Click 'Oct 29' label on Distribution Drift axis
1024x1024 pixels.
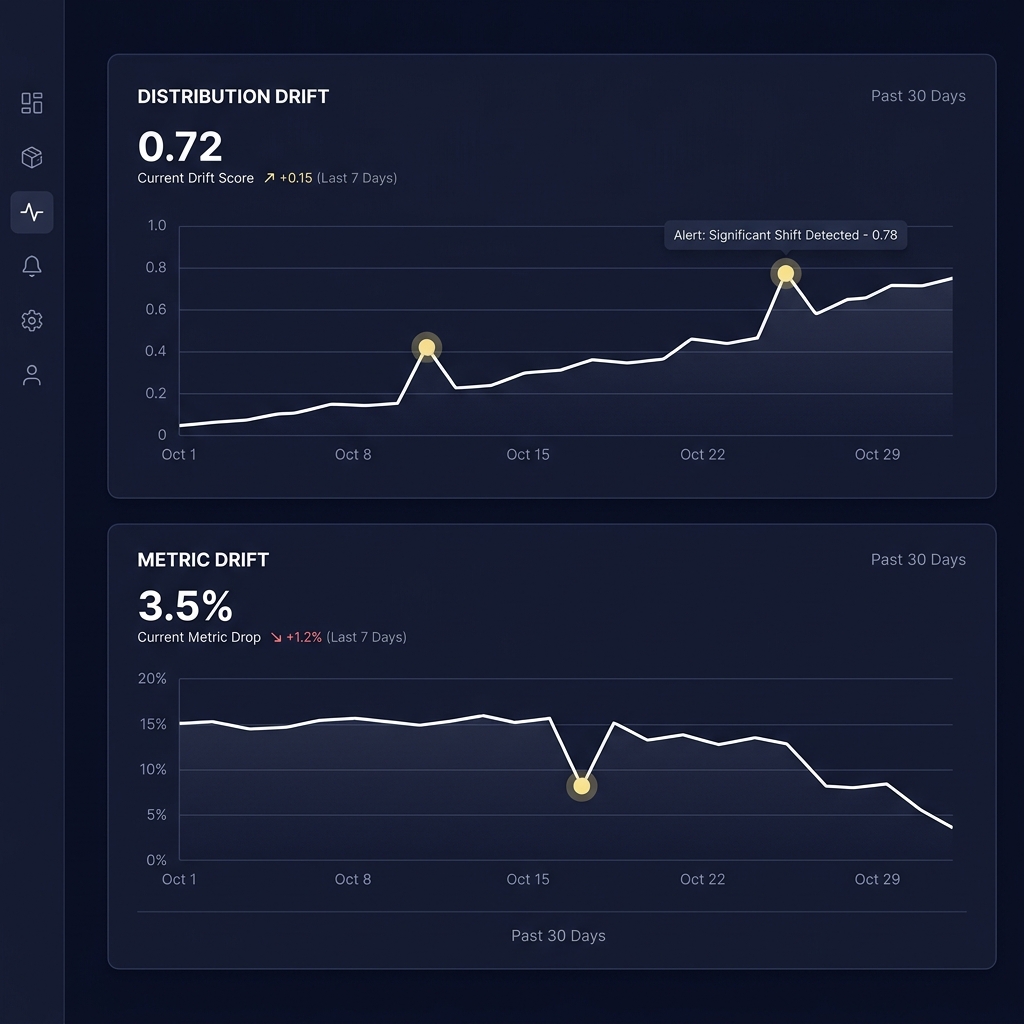(x=878, y=455)
